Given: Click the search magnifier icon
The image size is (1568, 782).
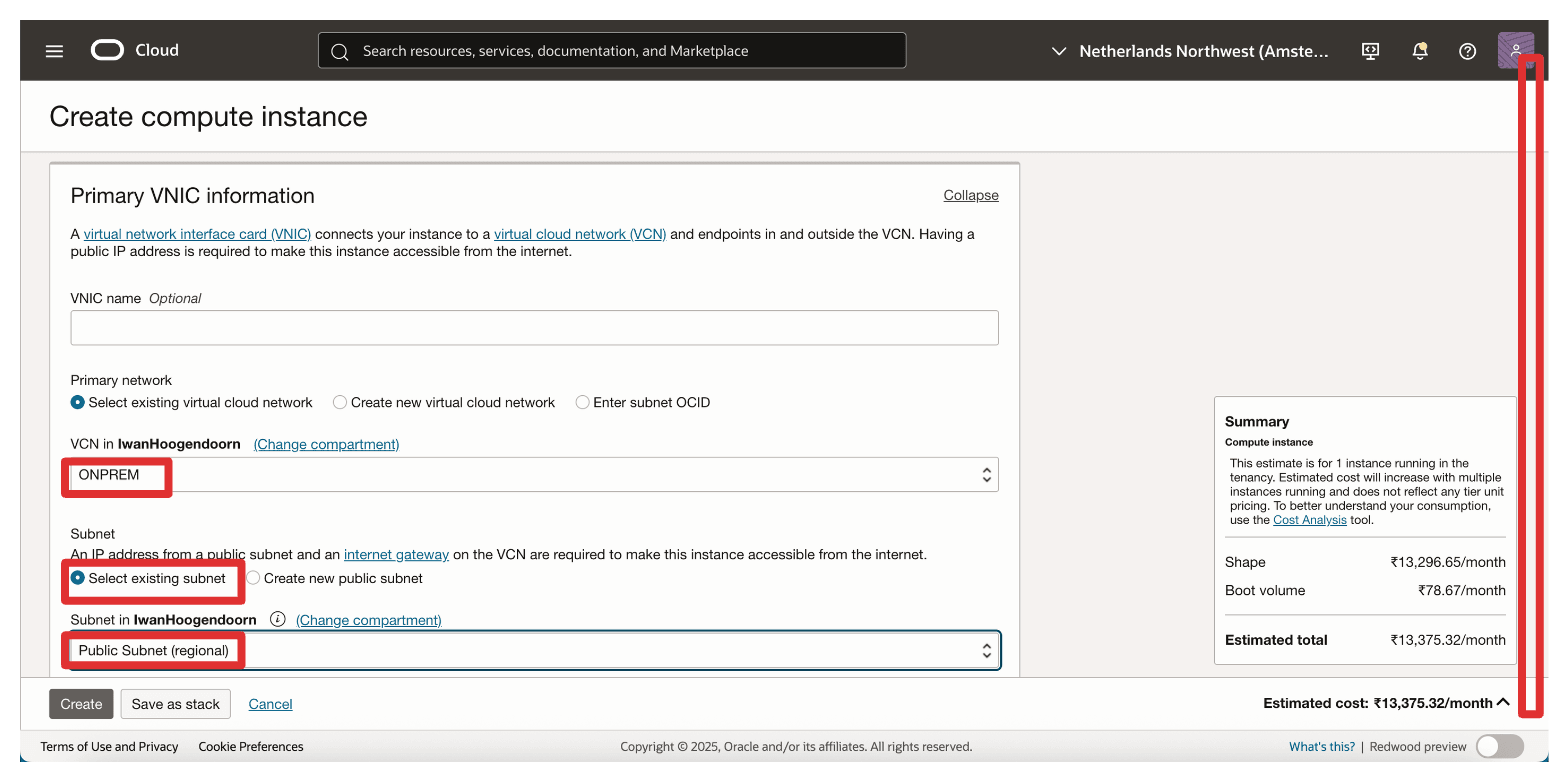Looking at the screenshot, I should pyautogui.click(x=340, y=51).
